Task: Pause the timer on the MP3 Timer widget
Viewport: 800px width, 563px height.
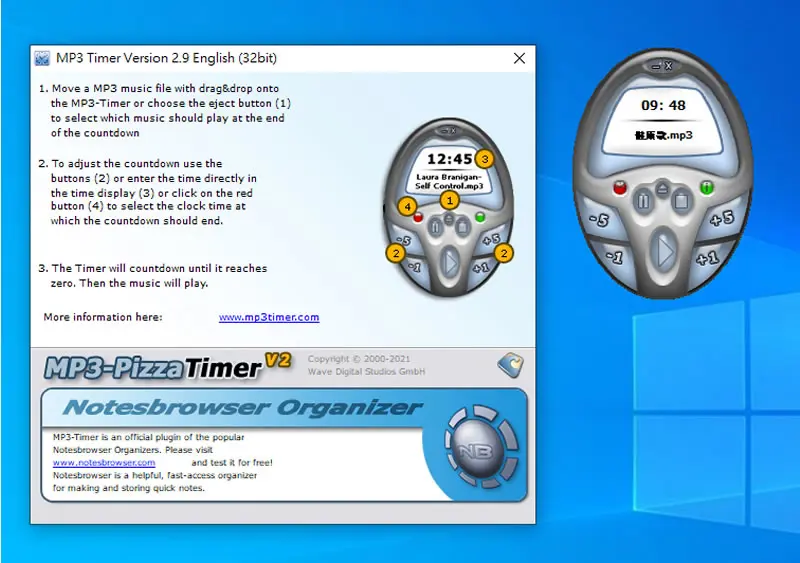Action: tap(643, 201)
